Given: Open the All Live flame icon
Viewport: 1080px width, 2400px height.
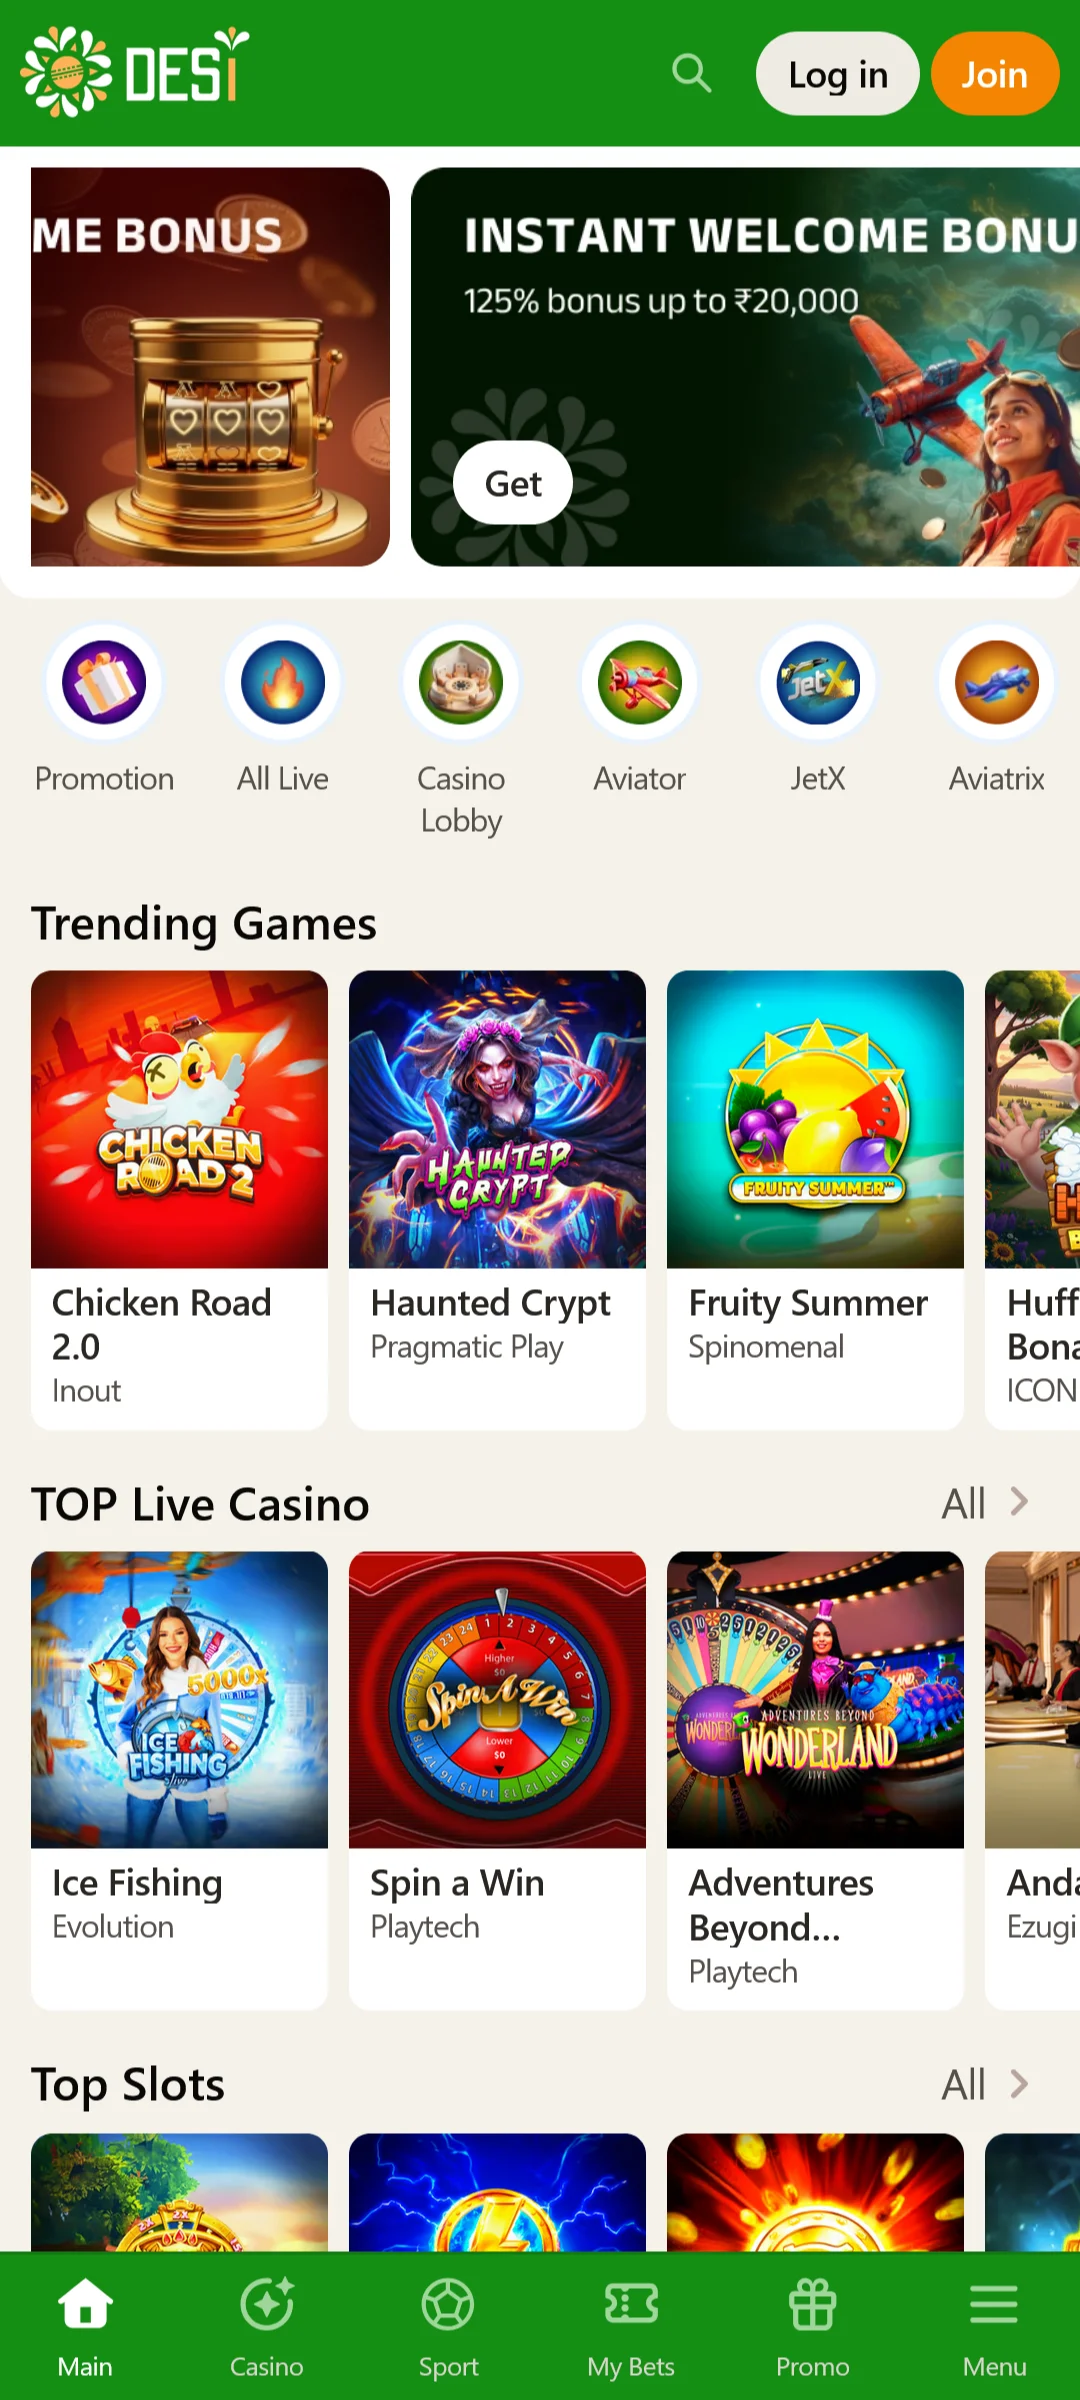Looking at the screenshot, I should click(x=283, y=683).
